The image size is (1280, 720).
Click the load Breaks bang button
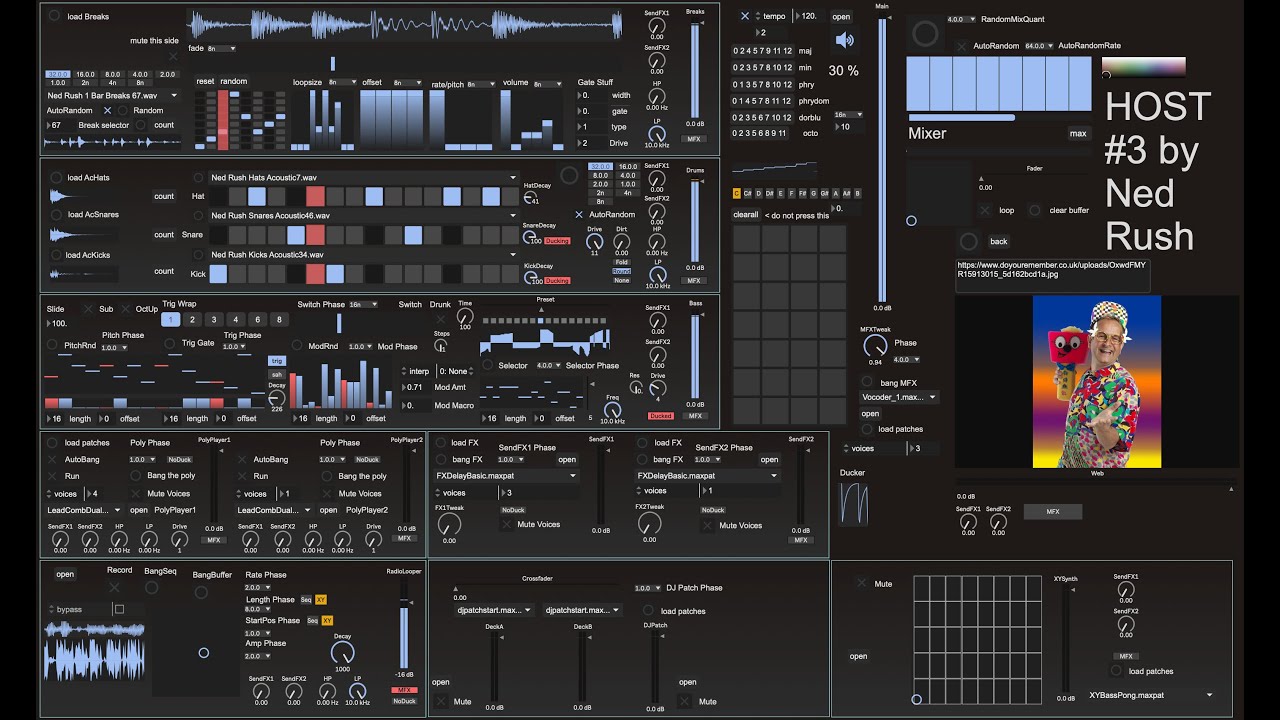tap(56, 16)
